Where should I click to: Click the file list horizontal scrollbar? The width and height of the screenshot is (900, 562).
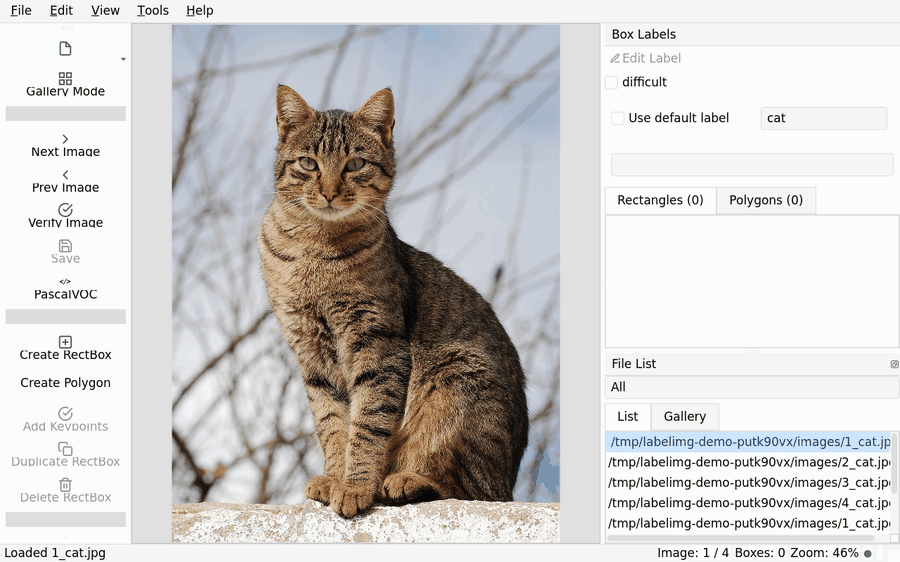click(x=740, y=538)
